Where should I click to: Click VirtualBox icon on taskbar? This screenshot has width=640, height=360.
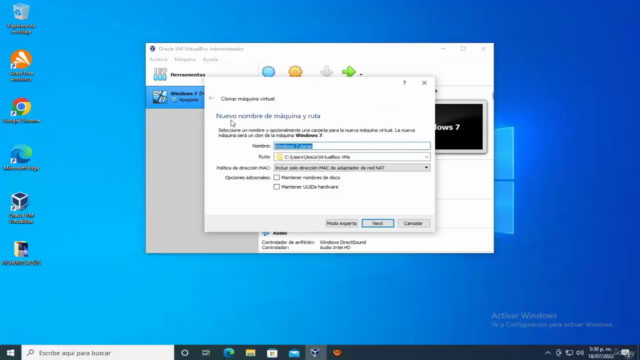point(315,353)
